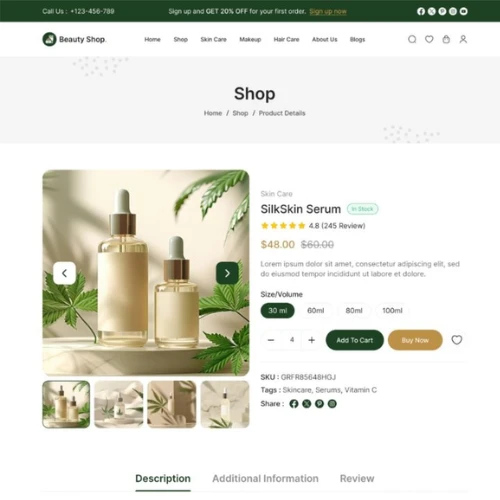This screenshot has width=500, height=500.
Task: Open the user account icon
Action: tap(463, 39)
